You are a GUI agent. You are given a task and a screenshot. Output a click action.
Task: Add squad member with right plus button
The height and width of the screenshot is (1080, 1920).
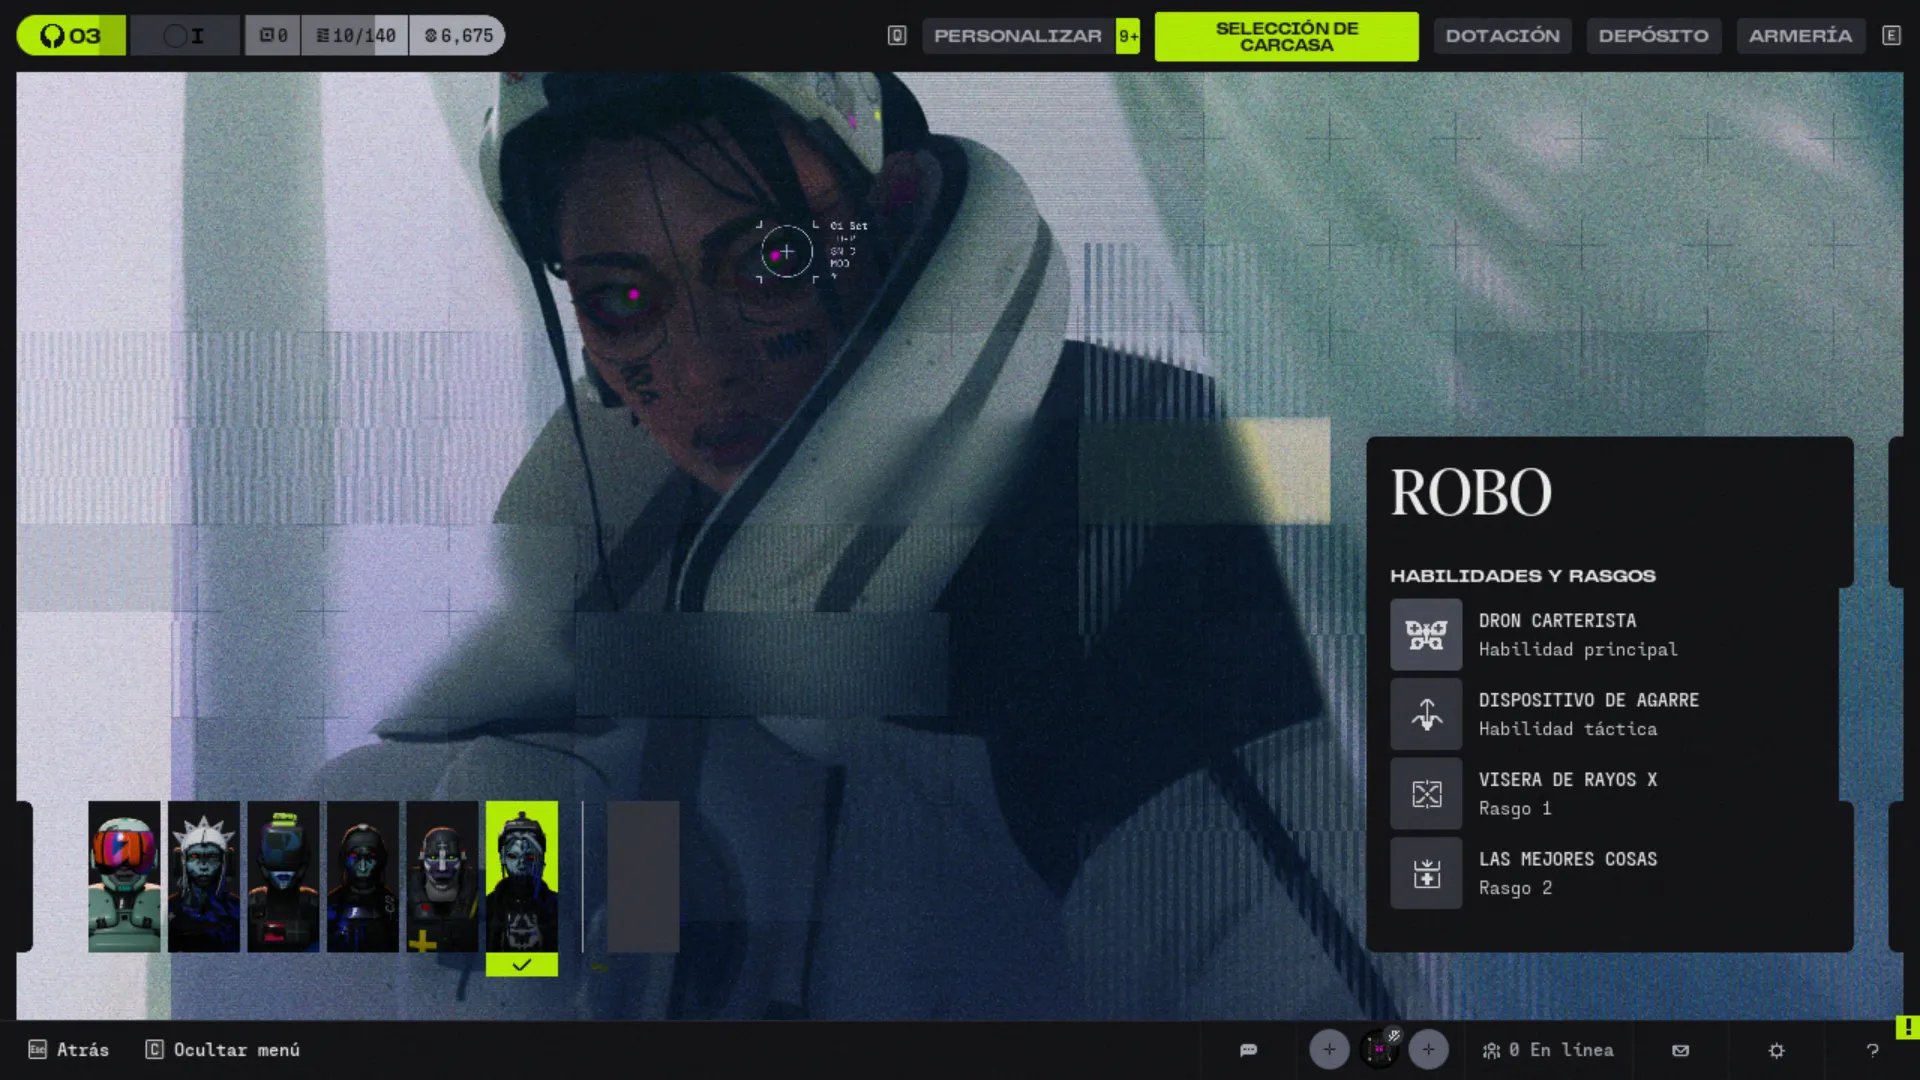click(x=1428, y=1049)
